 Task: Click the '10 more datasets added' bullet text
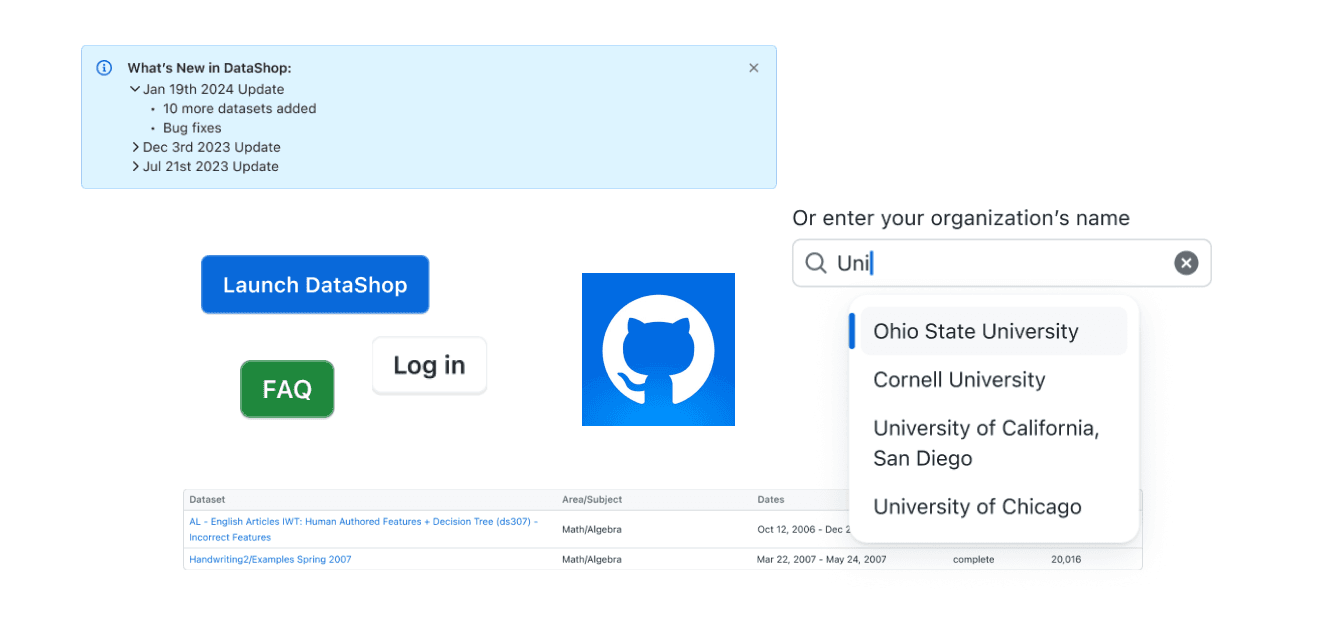point(240,108)
